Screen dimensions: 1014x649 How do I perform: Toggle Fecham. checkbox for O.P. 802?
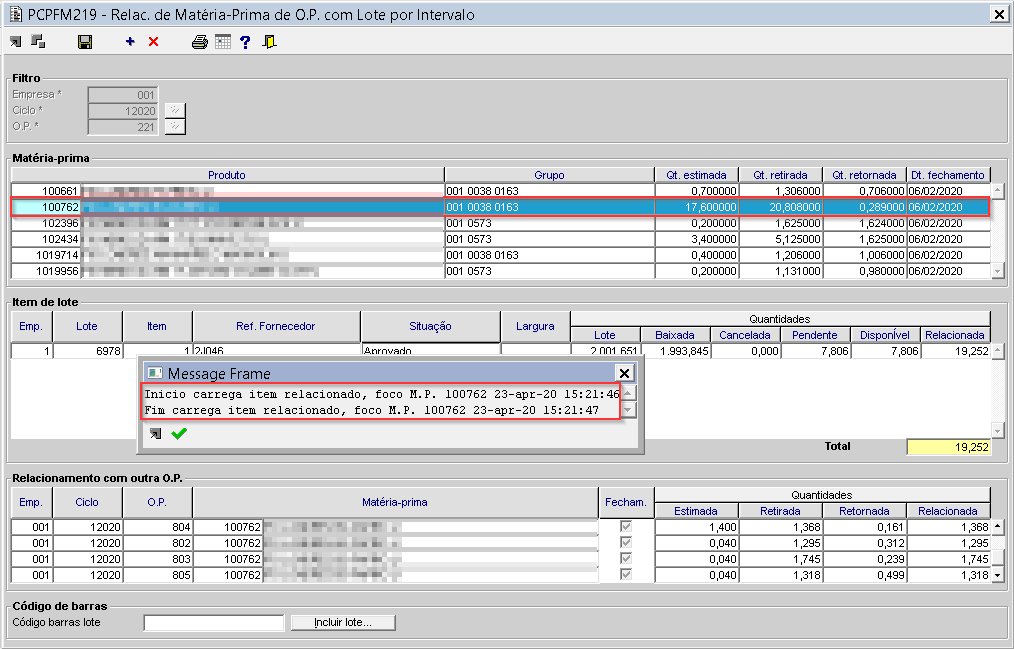click(x=626, y=543)
